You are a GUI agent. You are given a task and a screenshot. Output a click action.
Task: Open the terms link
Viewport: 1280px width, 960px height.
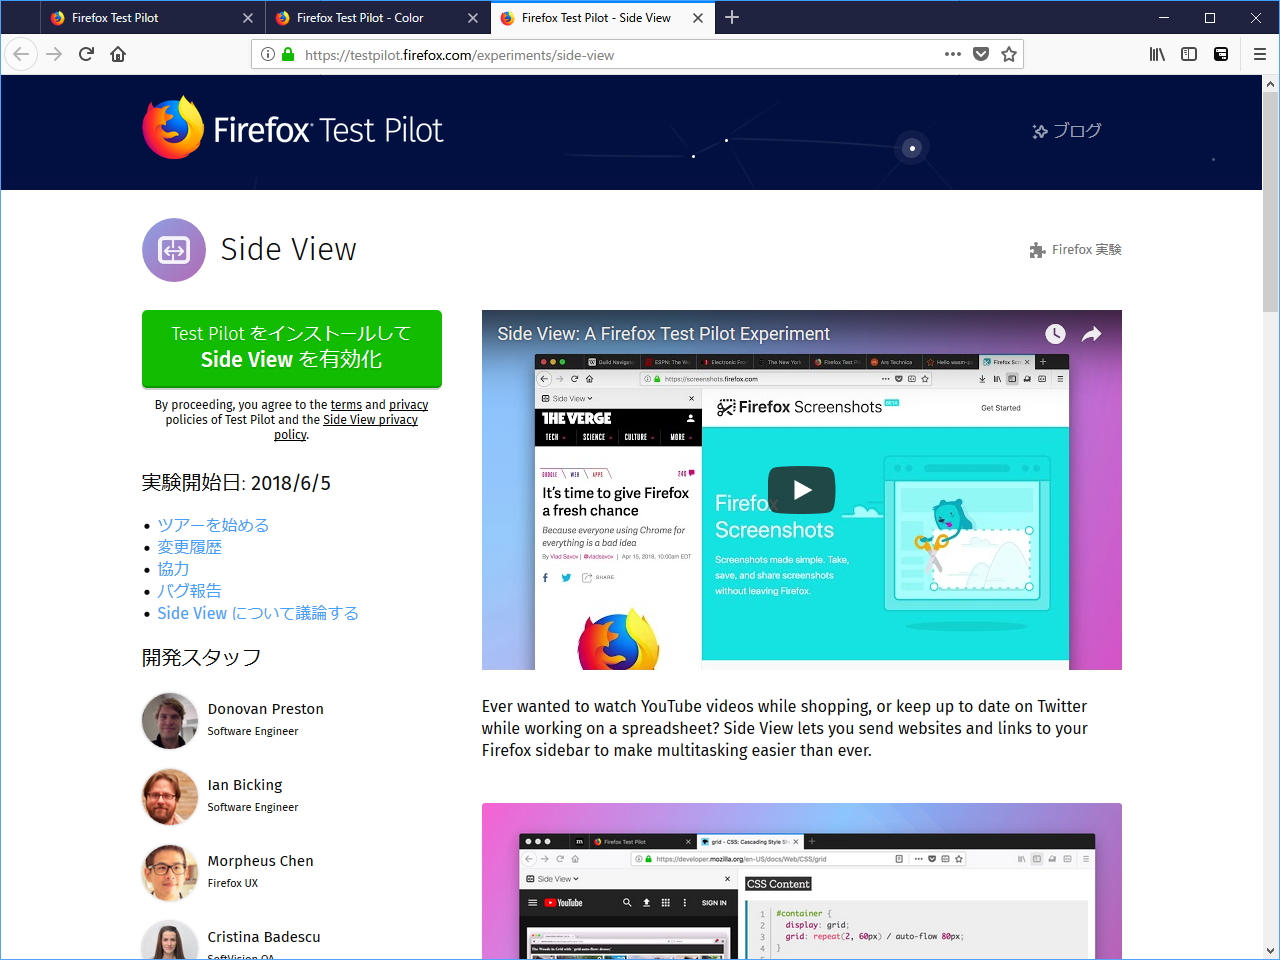coord(346,404)
